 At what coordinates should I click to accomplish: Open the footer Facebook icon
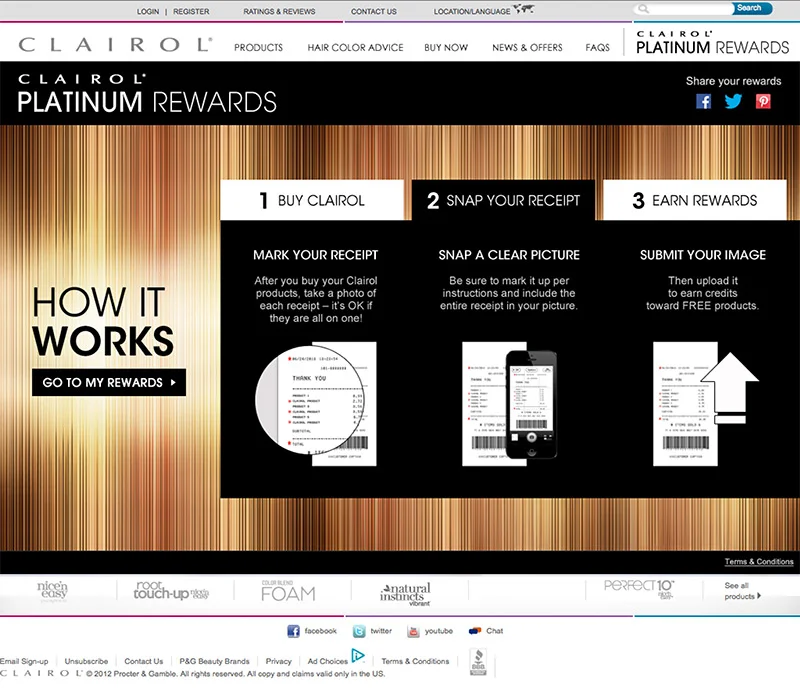point(293,631)
